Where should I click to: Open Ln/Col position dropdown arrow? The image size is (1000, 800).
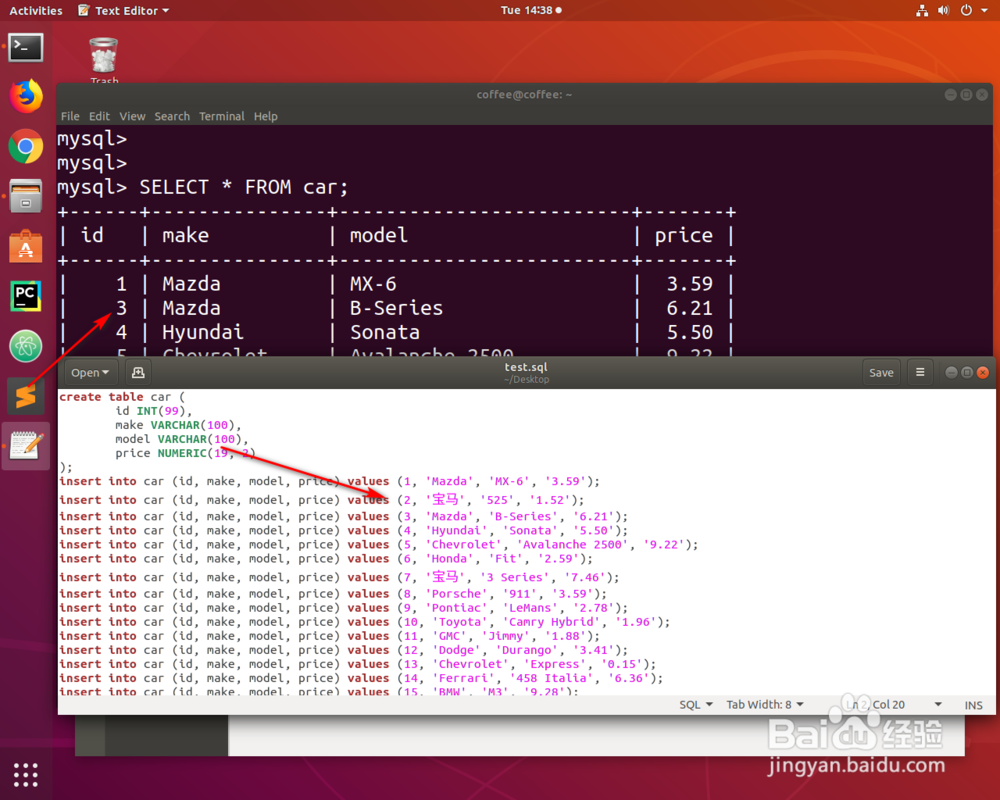[x=938, y=704]
